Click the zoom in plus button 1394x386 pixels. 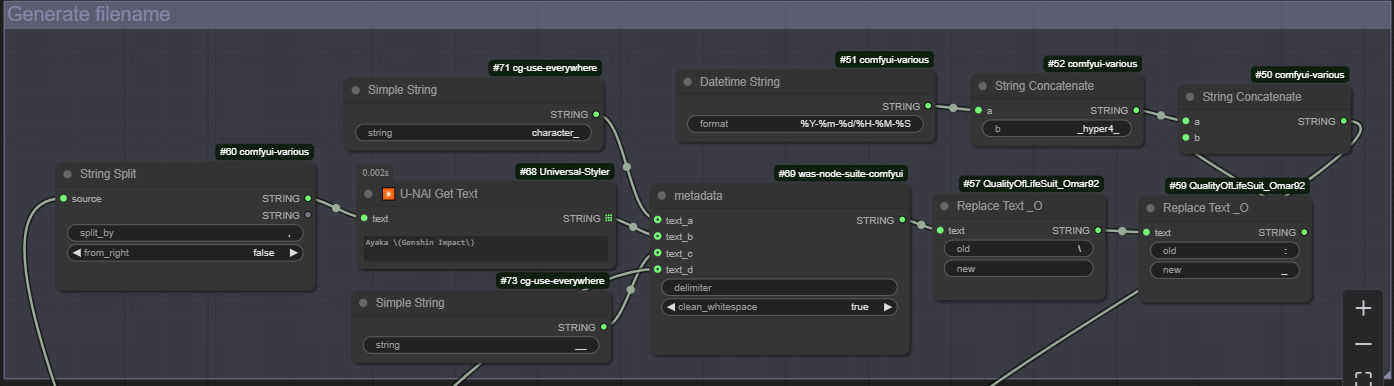1362,309
